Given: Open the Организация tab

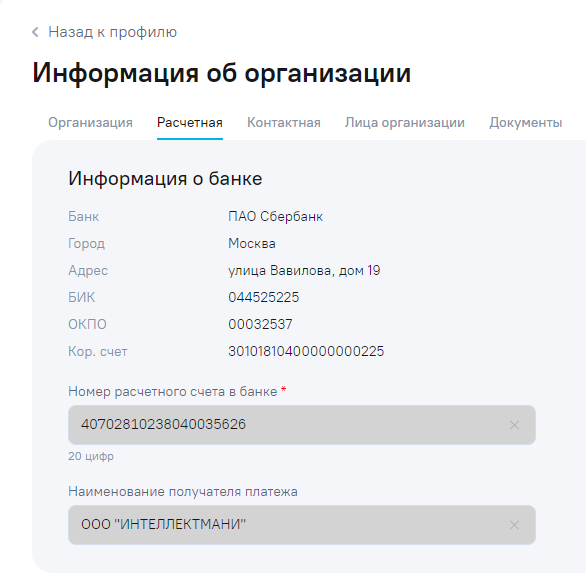Looking at the screenshot, I should point(90,123).
